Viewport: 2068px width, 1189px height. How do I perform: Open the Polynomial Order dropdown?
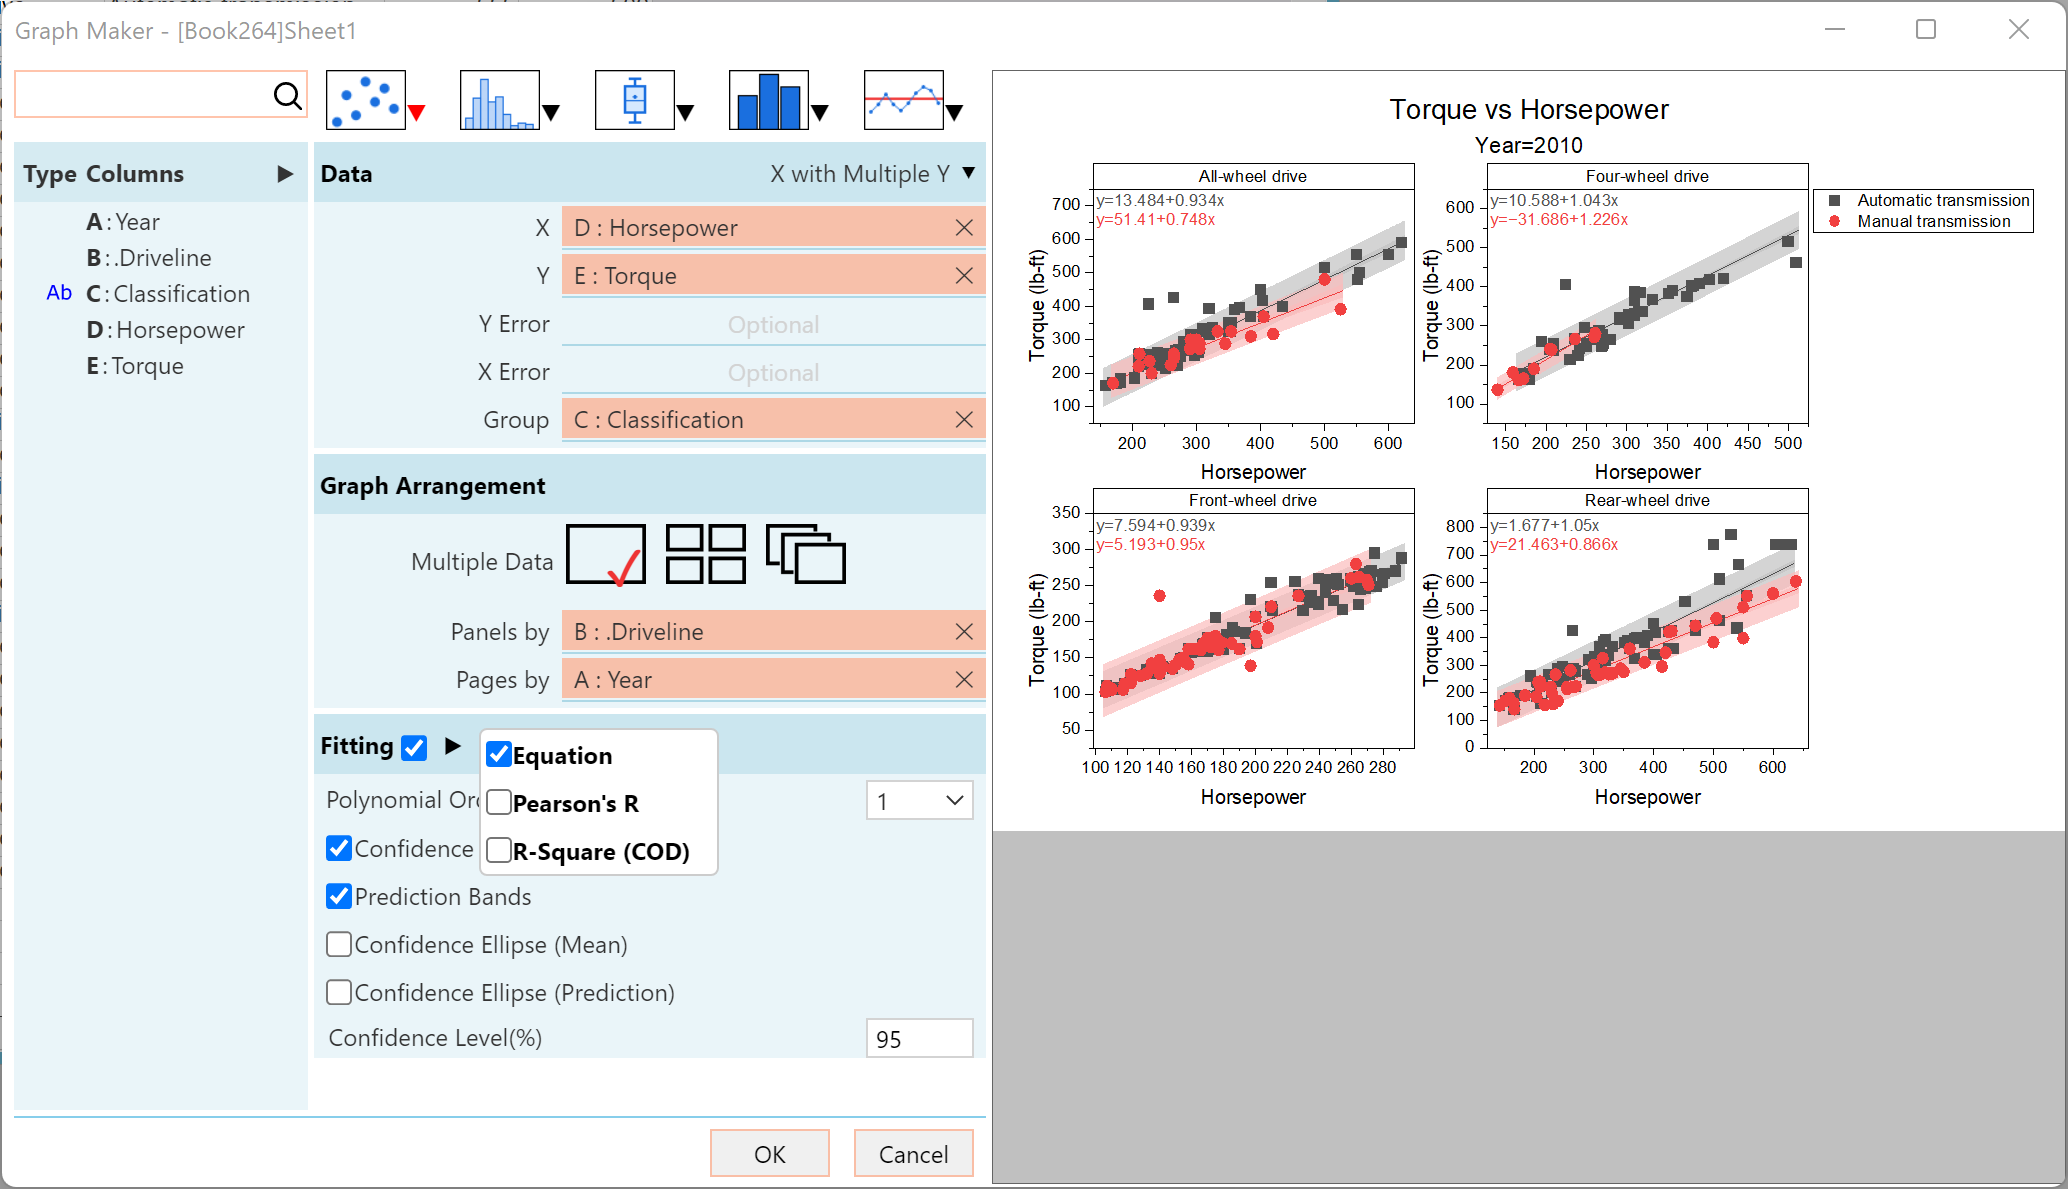tap(919, 800)
